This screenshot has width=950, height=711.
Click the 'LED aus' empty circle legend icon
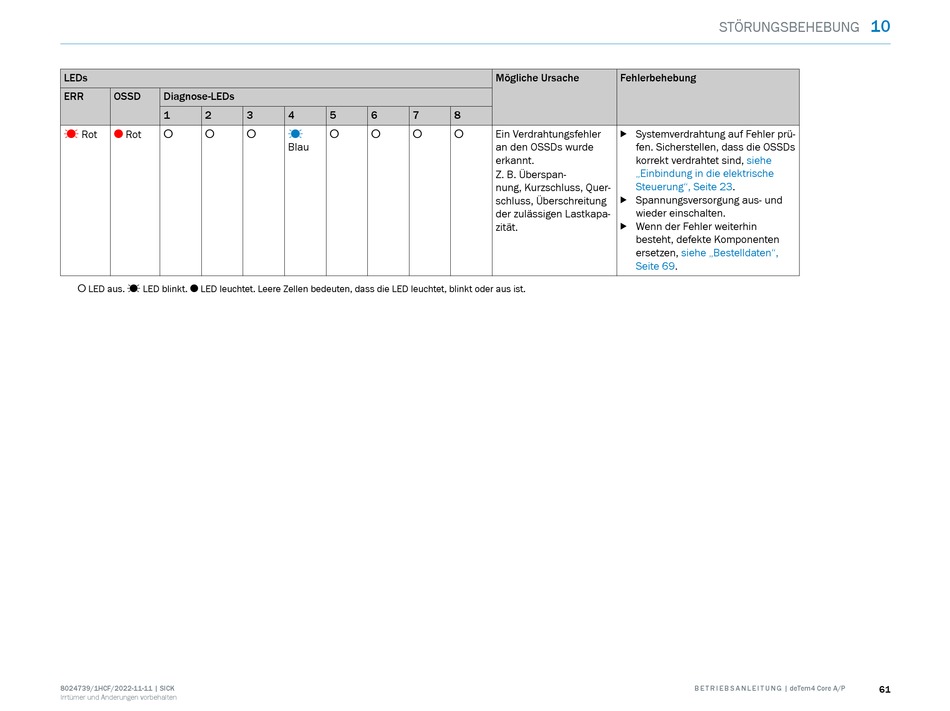(82, 289)
